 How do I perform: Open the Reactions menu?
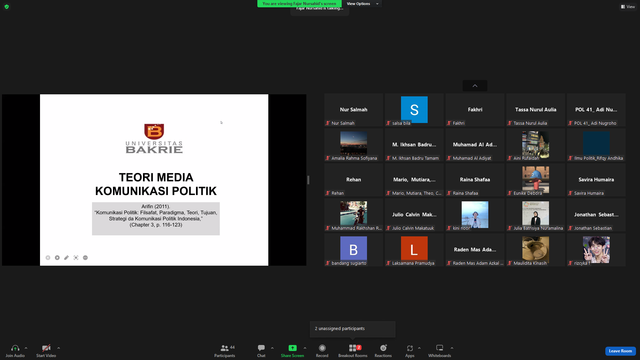(x=383, y=351)
